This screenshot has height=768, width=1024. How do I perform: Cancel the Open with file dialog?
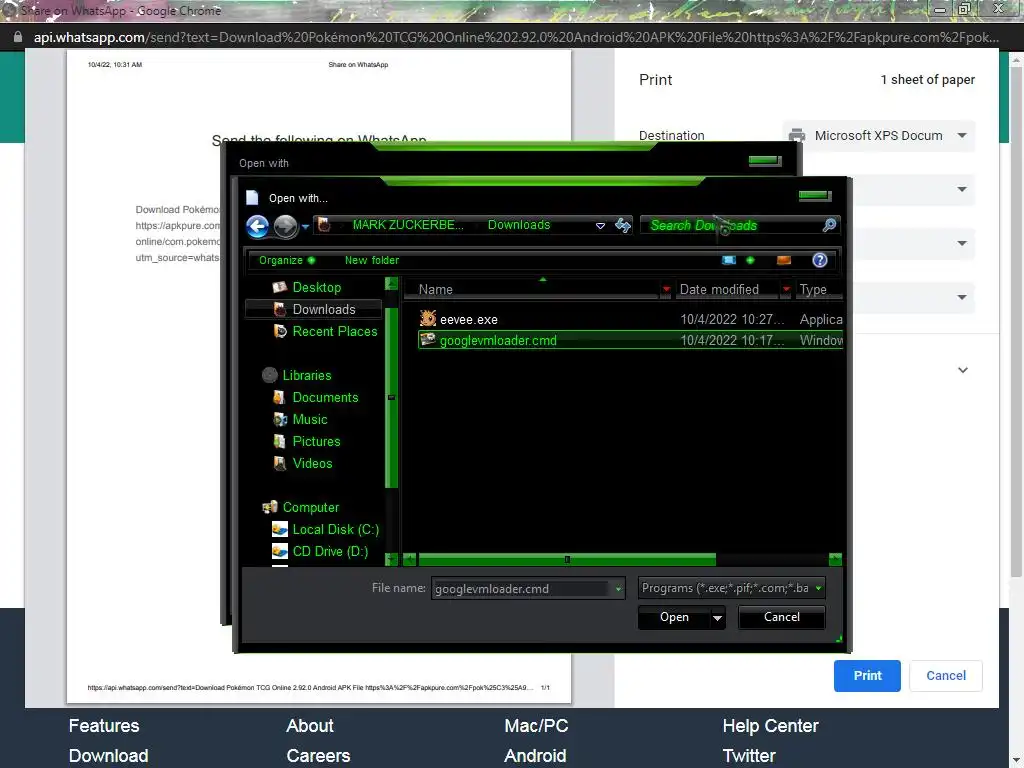781,617
